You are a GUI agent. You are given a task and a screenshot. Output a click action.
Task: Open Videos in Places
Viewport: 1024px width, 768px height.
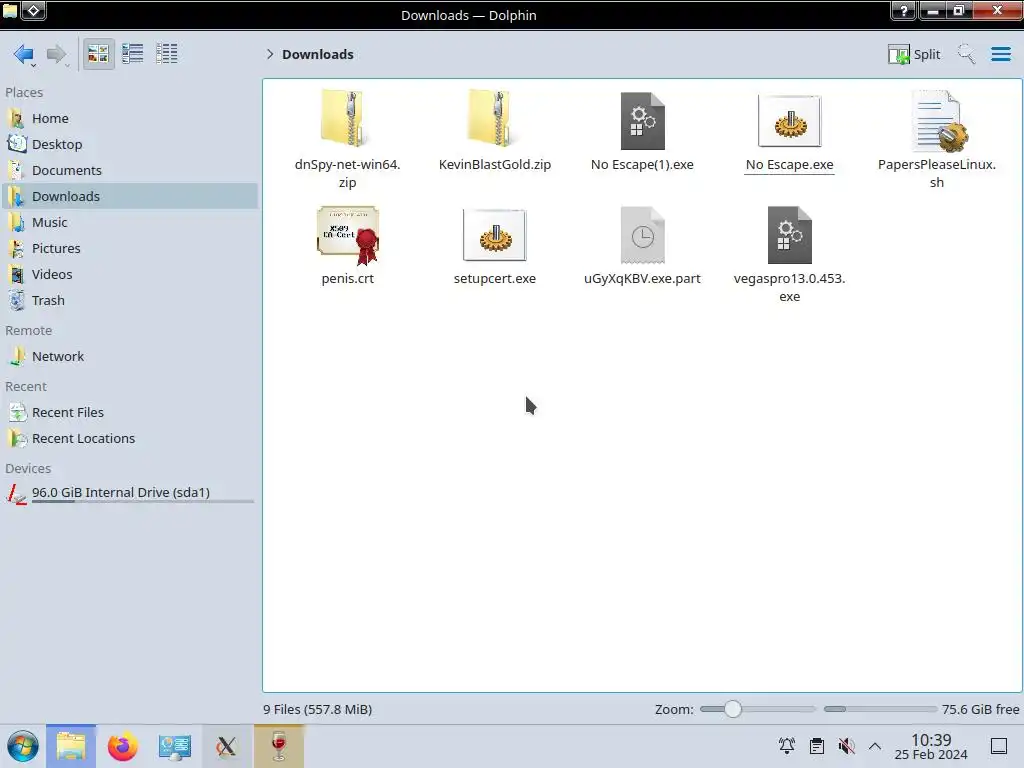[129, 275]
